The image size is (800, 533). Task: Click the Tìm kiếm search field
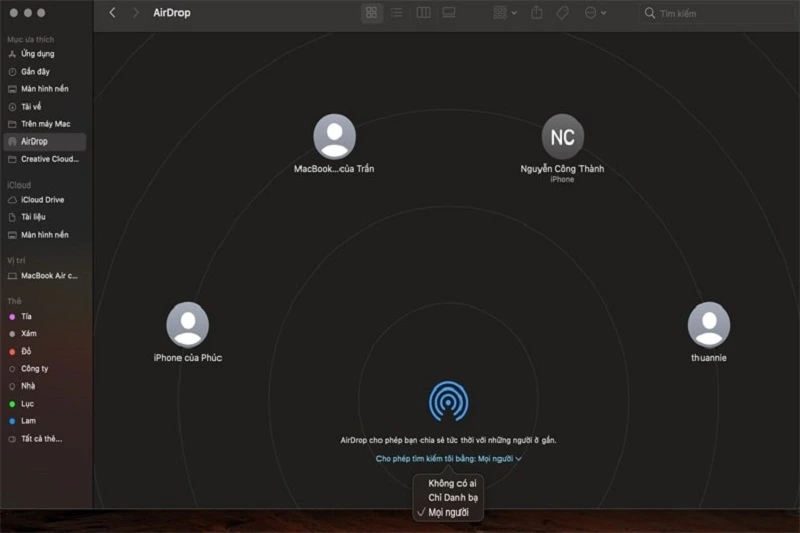[717, 13]
